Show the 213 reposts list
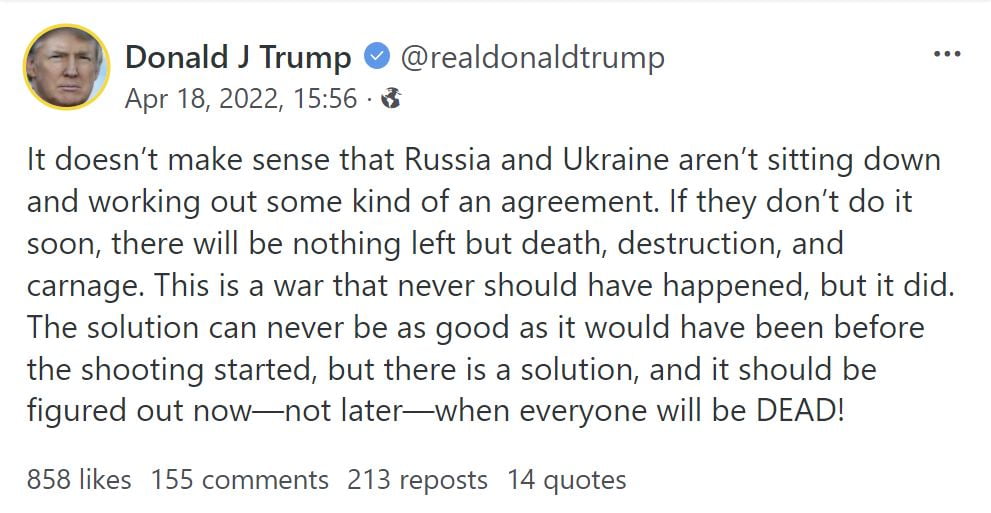This screenshot has width=991, height=513. pos(417,480)
